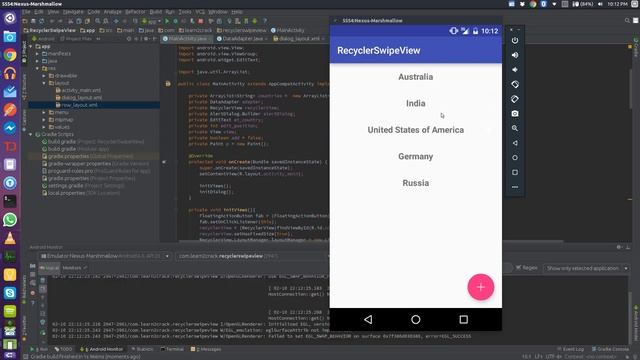Open the Terminal tool window button
Screen dimensions: 640x360
(x=172, y=349)
